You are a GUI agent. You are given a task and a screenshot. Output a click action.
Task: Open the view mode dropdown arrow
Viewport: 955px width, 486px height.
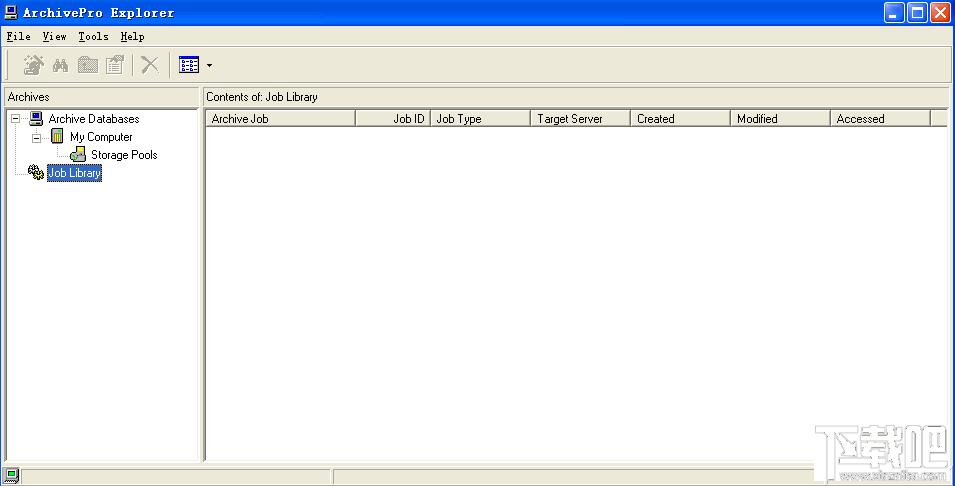210,65
